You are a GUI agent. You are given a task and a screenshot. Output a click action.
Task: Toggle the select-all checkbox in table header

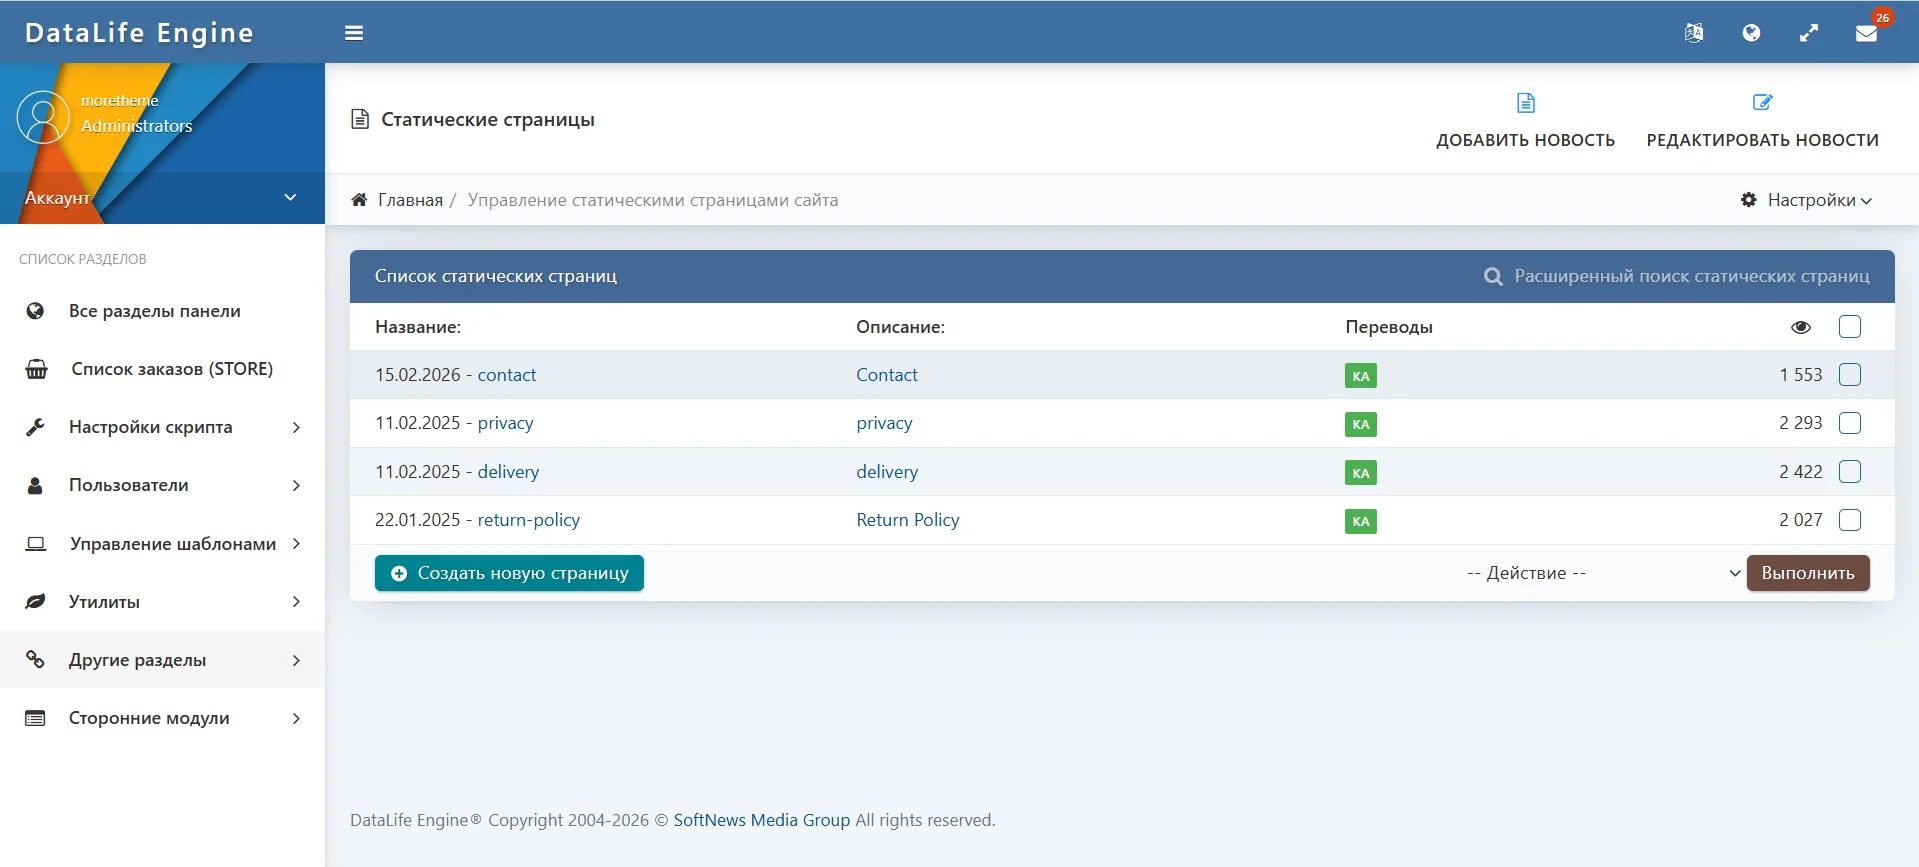[x=1850, y=327]
